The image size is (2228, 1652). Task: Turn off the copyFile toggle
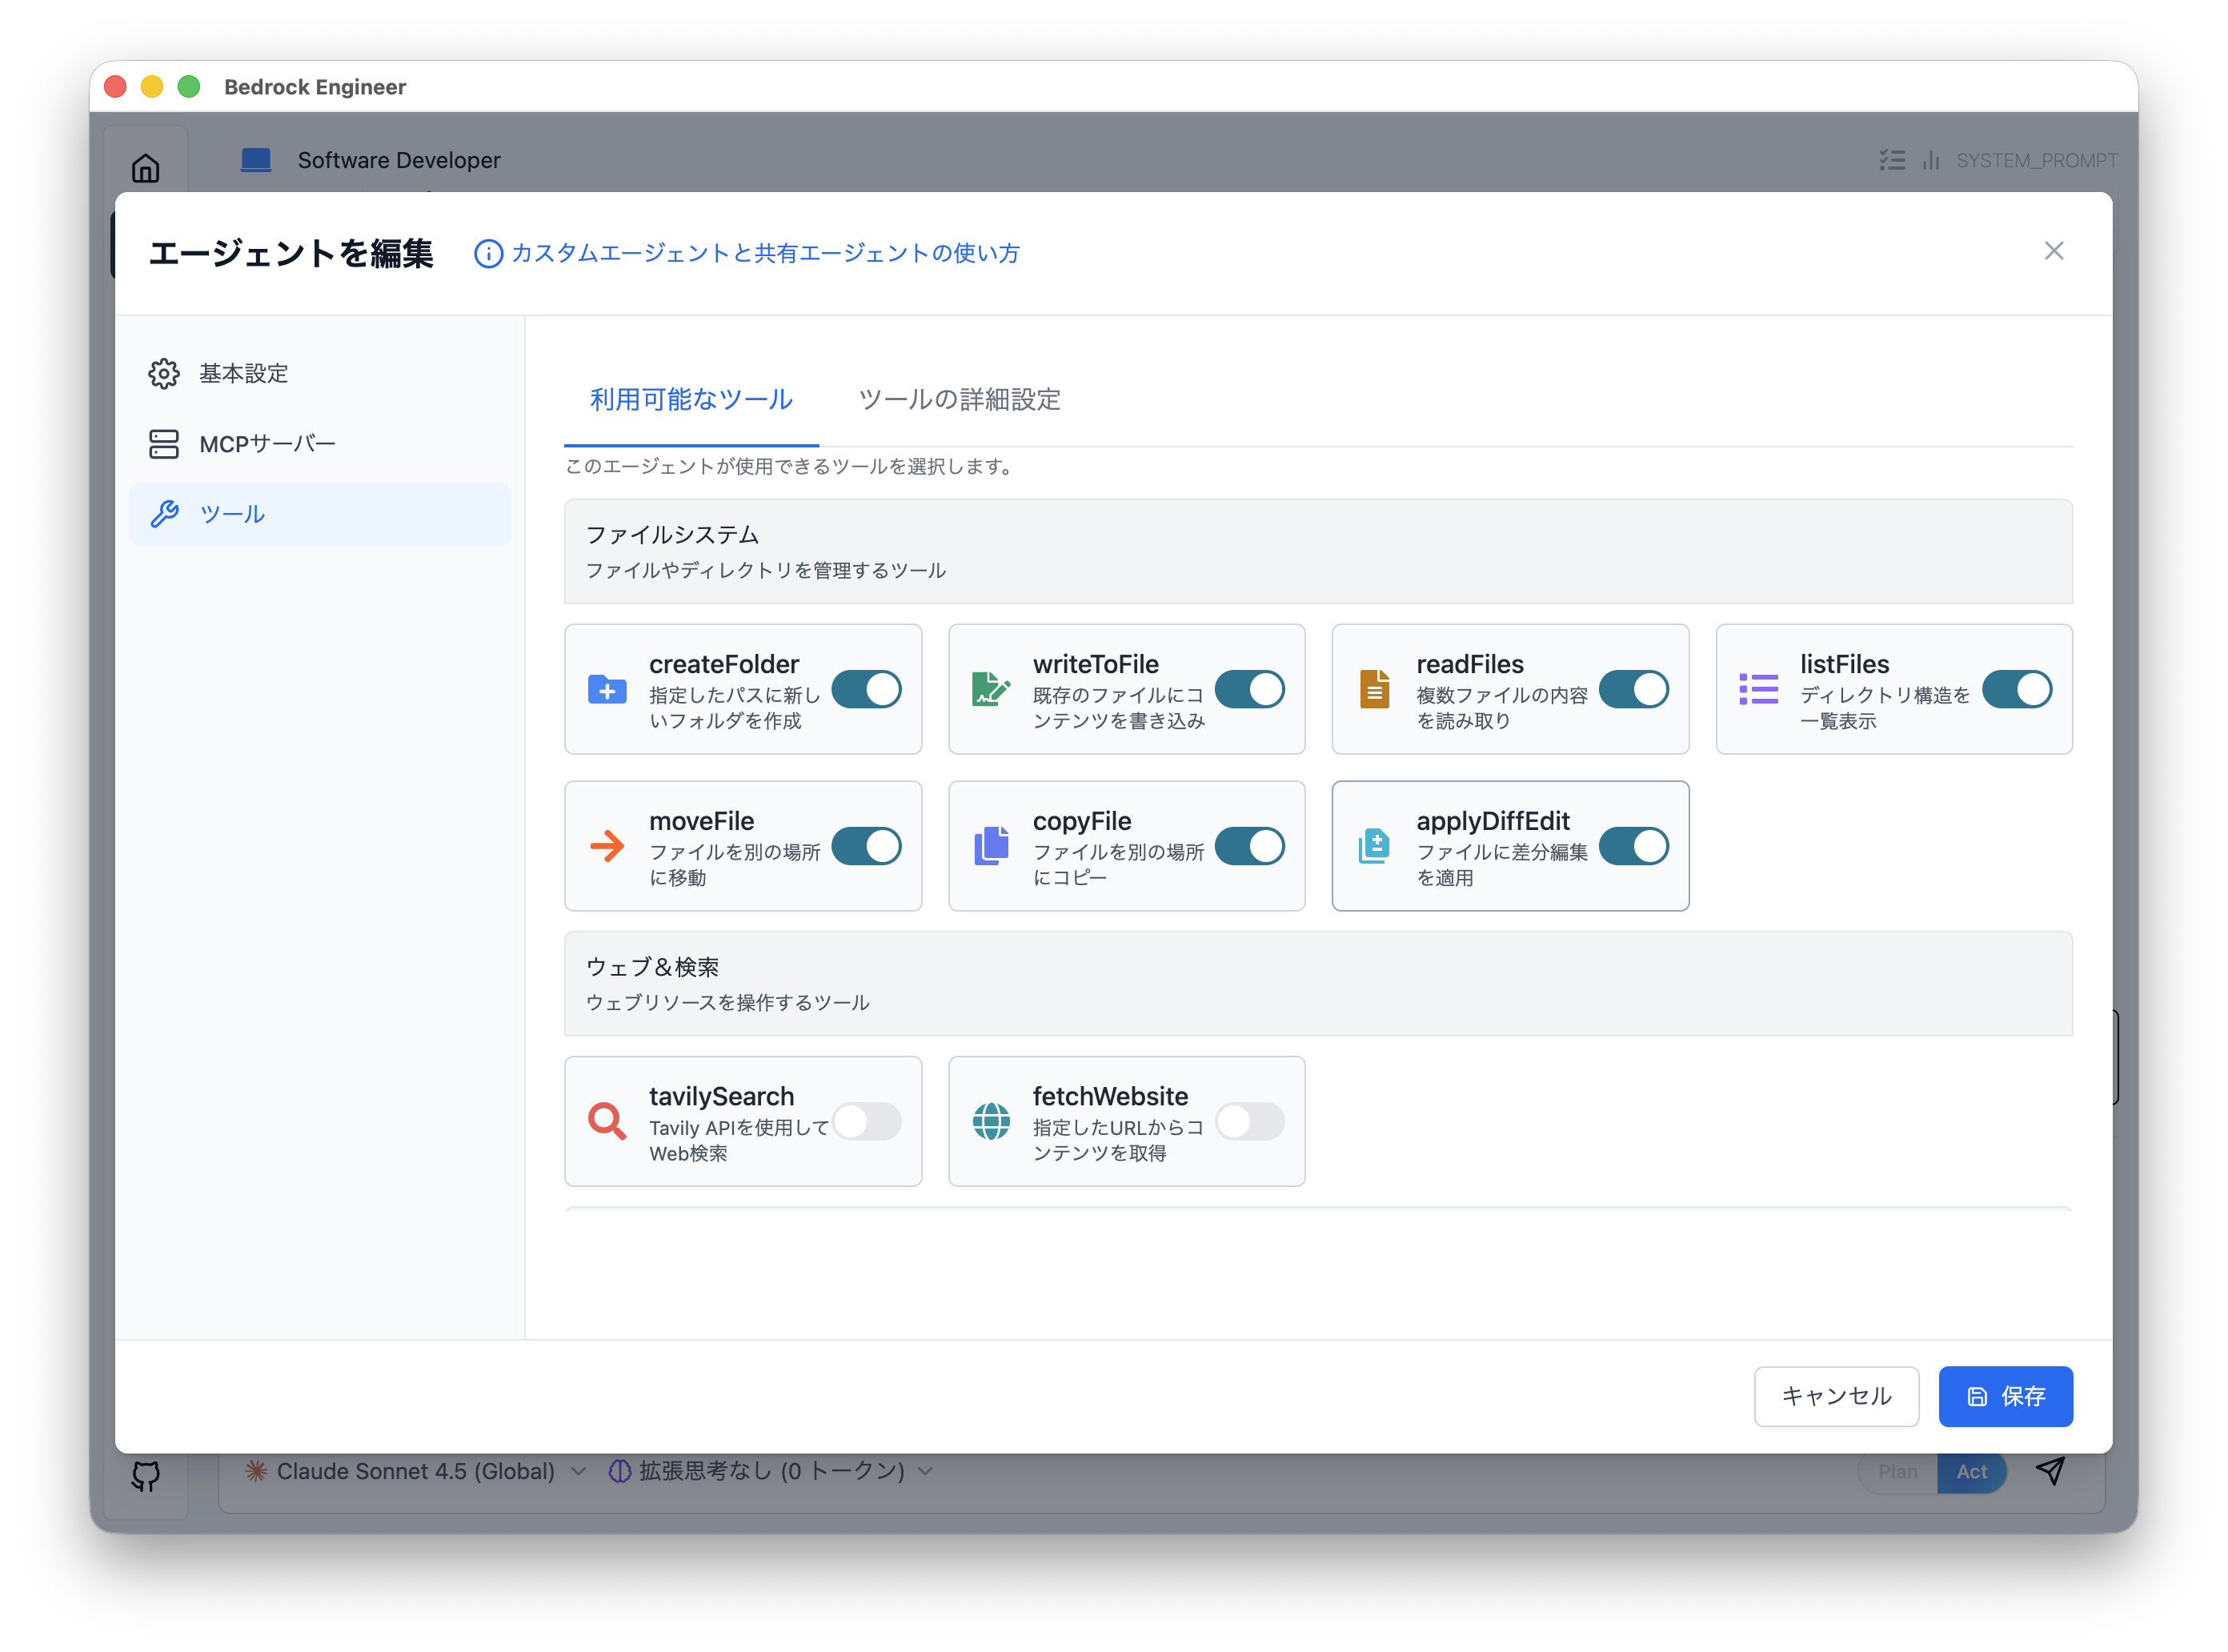click(x=1250, y=846)
